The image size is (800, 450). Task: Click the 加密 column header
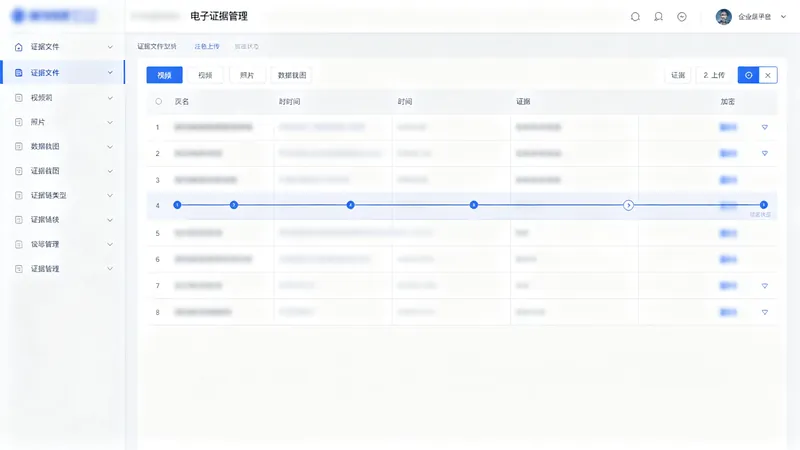pyautogui.click(x=728, y=102)
